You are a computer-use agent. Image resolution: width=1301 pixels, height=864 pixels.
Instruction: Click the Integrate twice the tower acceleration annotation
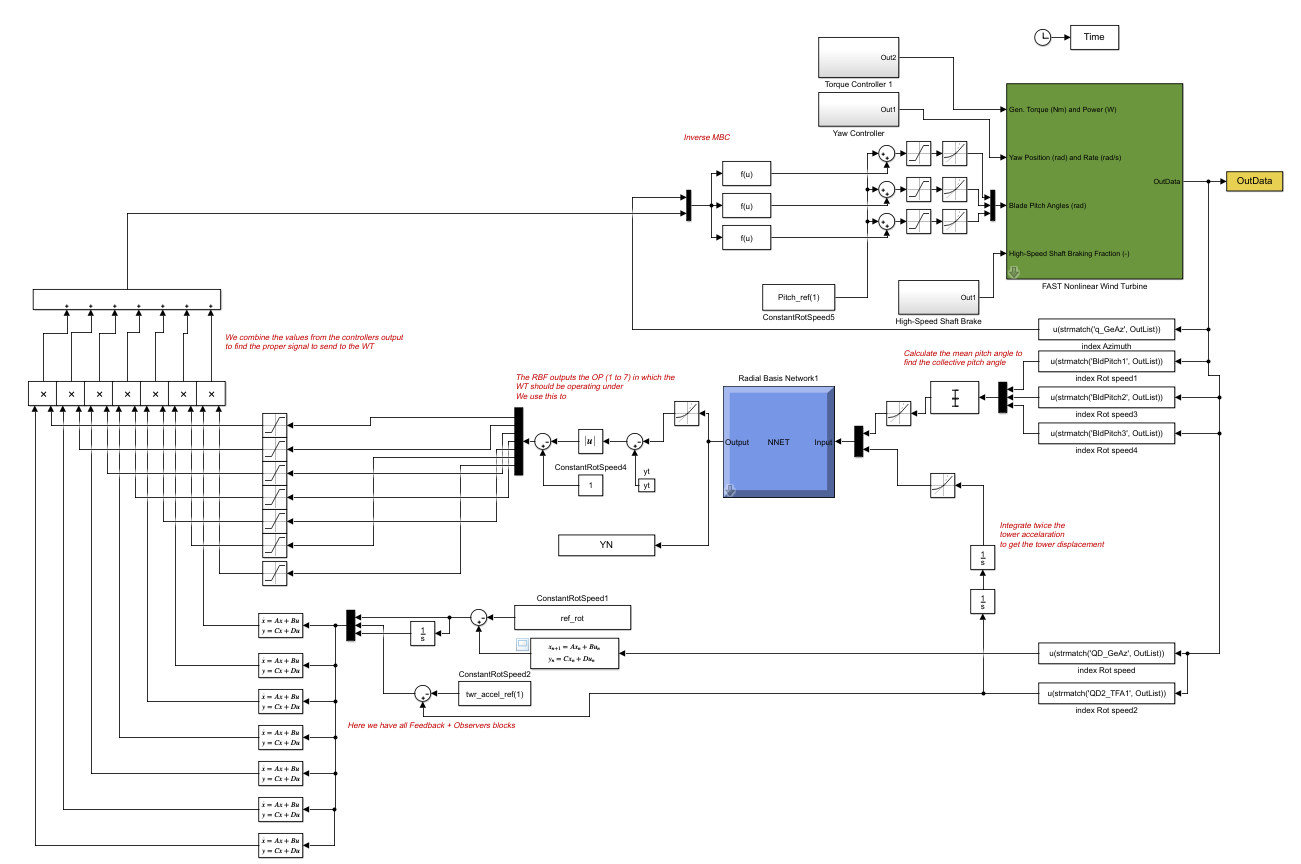click(x=1051, y=535)
